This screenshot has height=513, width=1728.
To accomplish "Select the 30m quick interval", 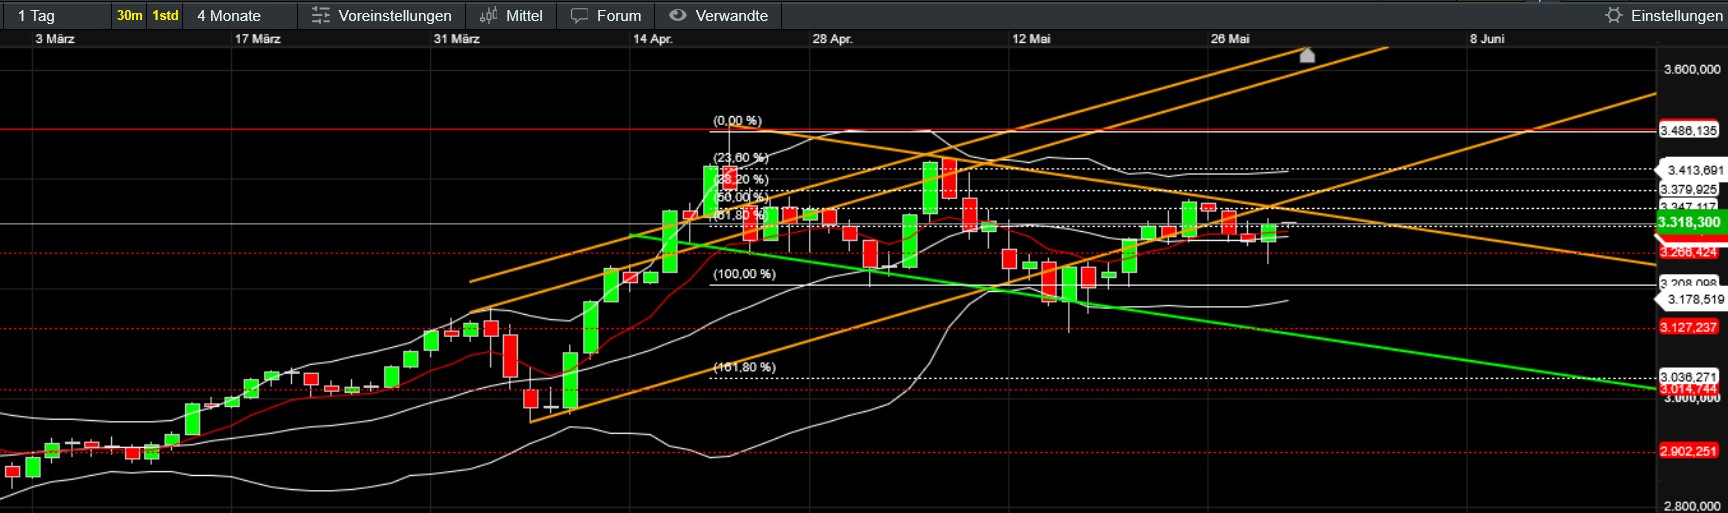I will point(130,15).
